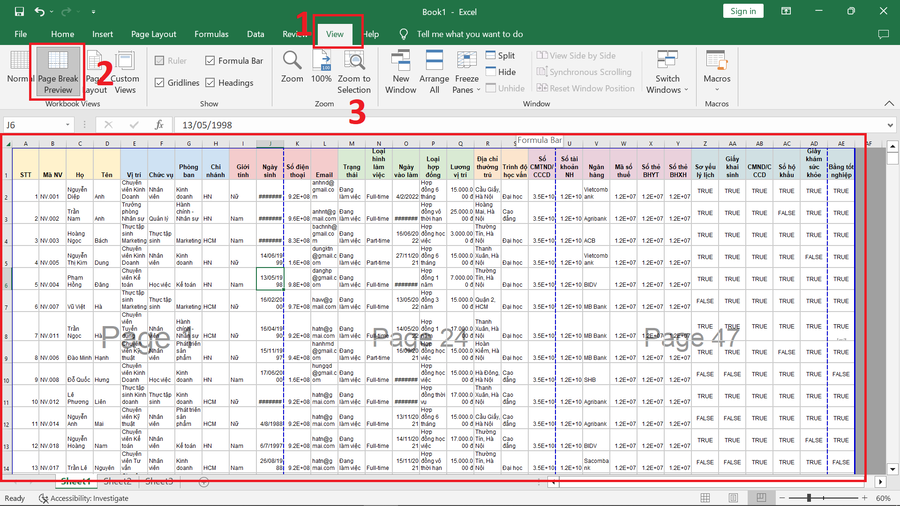Select the STT header cell

coord(25,165)
